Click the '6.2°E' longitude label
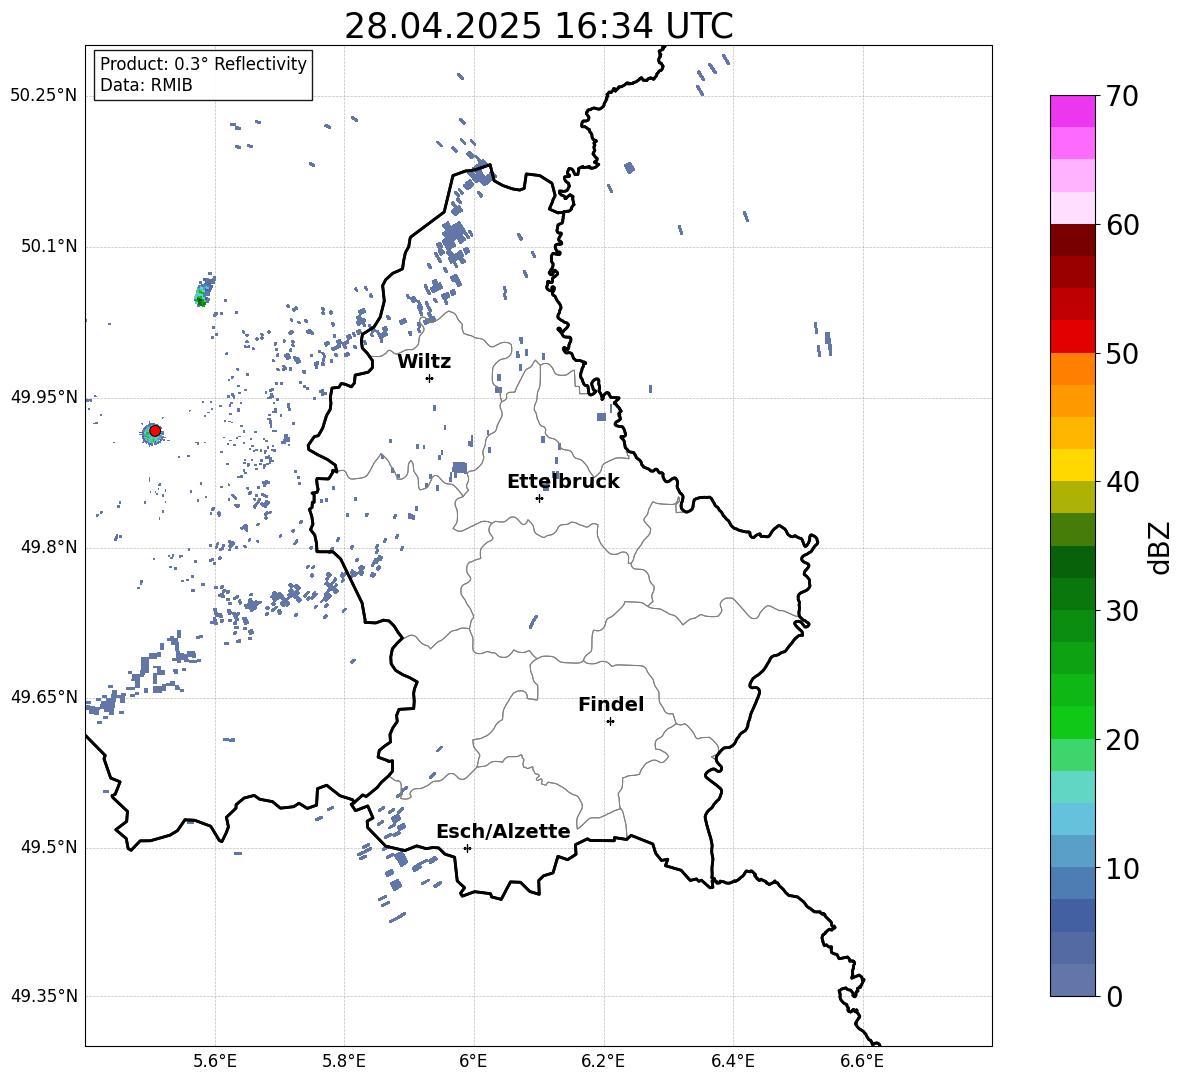This screenshot has height=1081, width=1184. [x=603, y=1061]
